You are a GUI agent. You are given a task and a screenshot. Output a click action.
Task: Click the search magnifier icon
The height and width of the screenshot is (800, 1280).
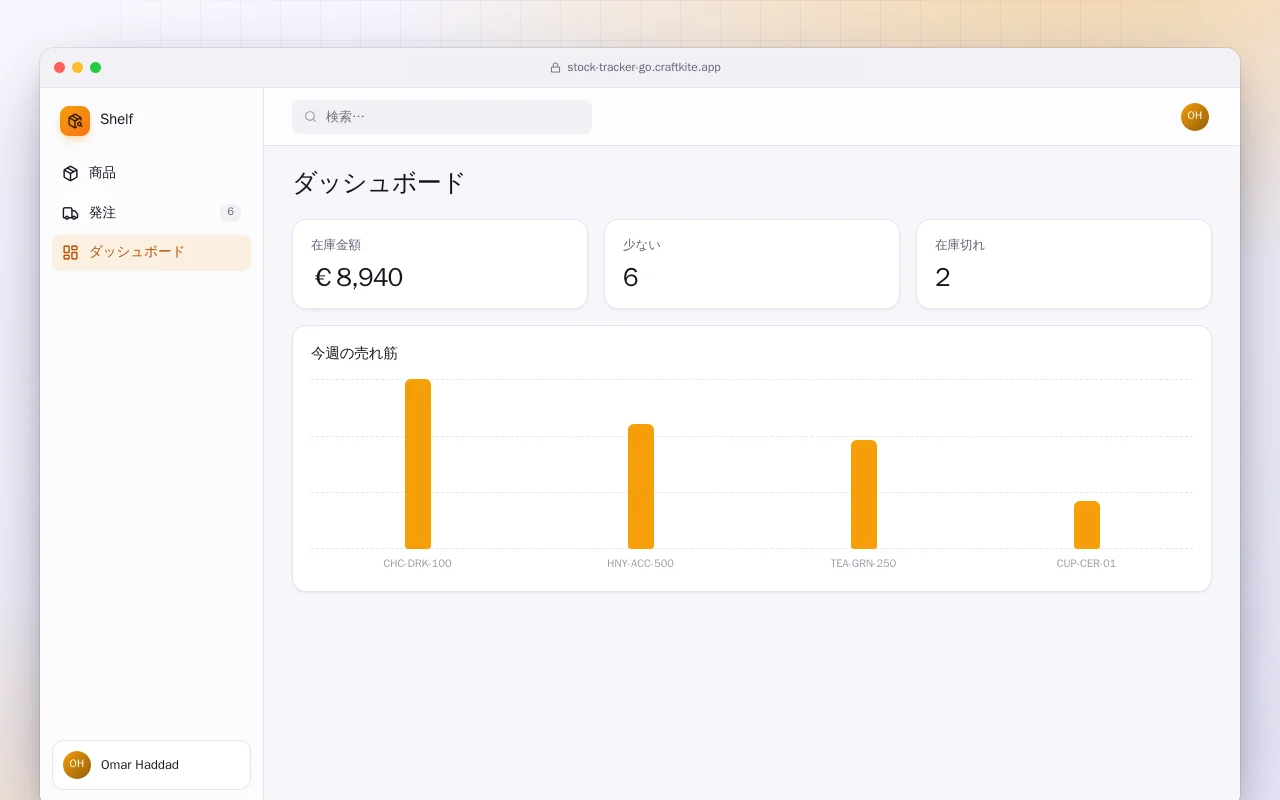click(310, 117)
